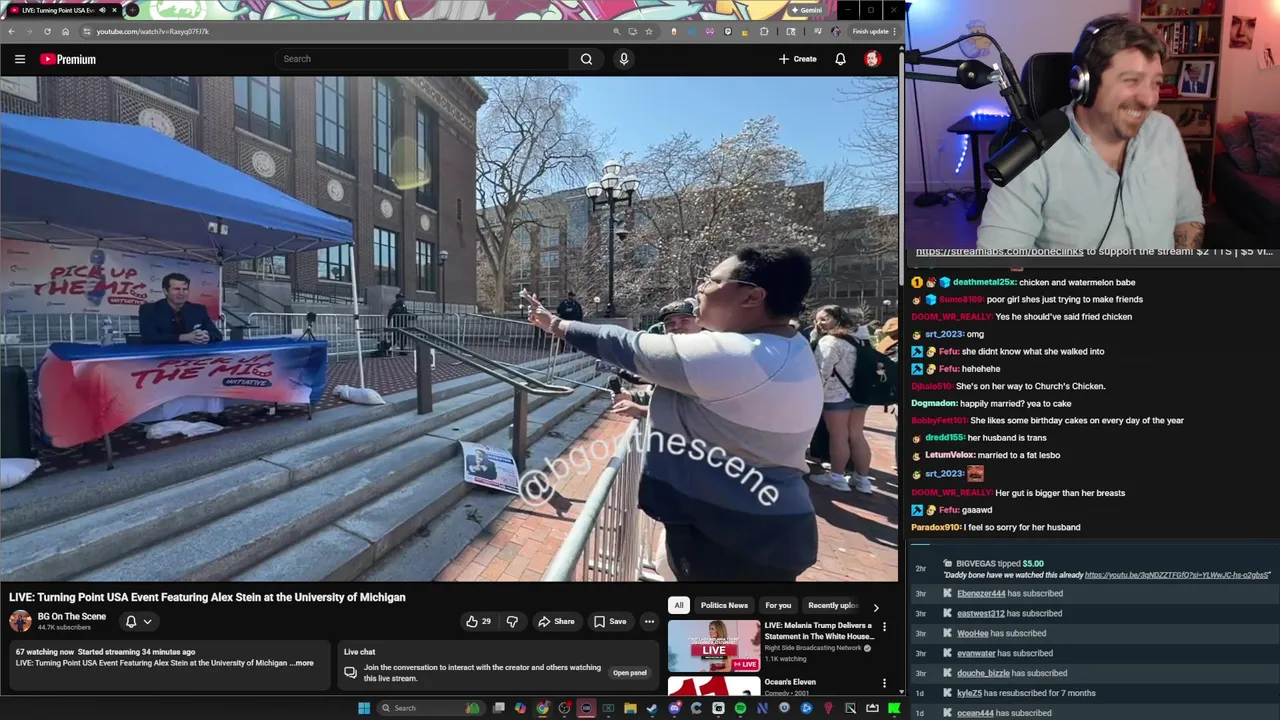Open Gemini button in browser title bar
1280x720 pixels.
(807, 10)
